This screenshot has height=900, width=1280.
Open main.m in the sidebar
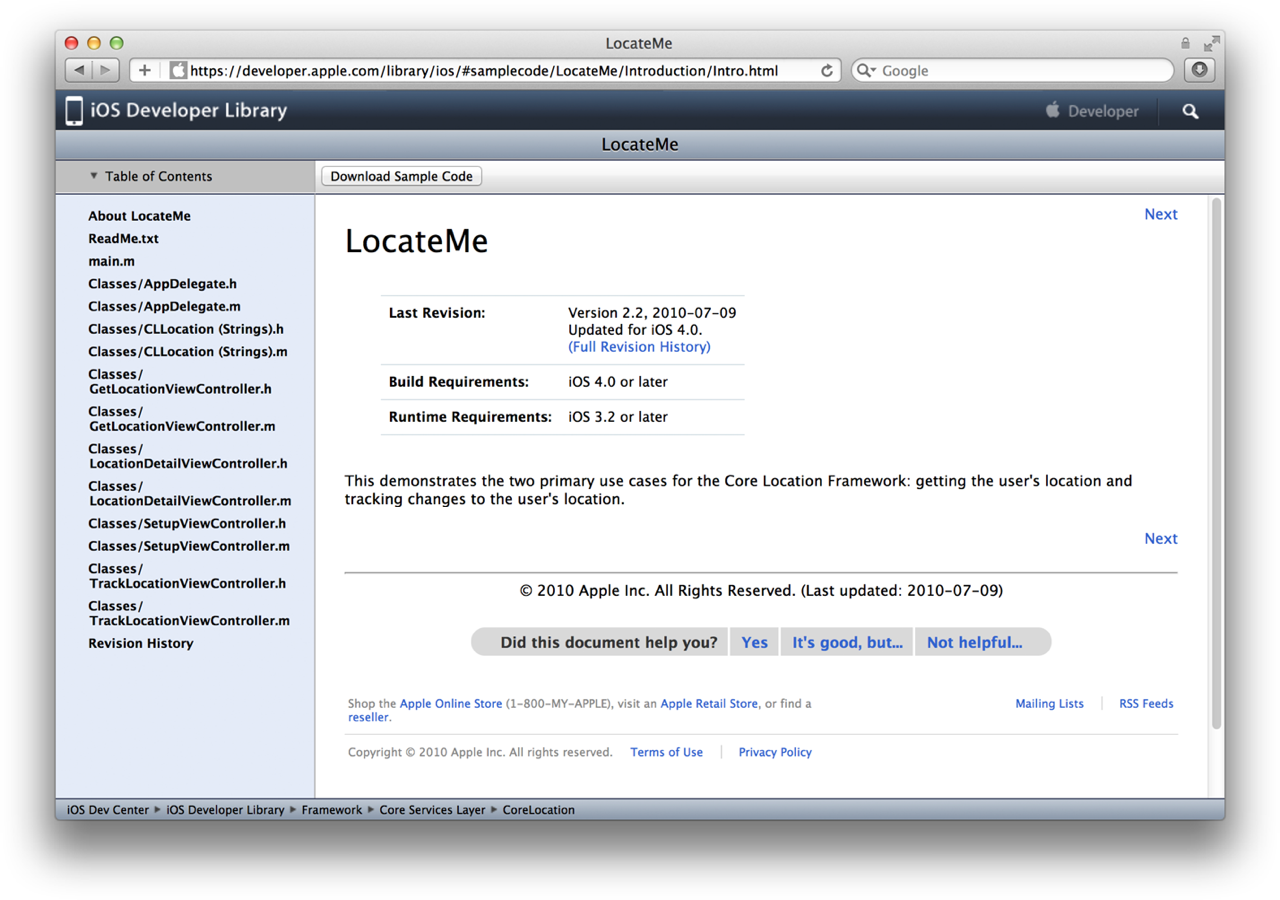click(111, 261)
